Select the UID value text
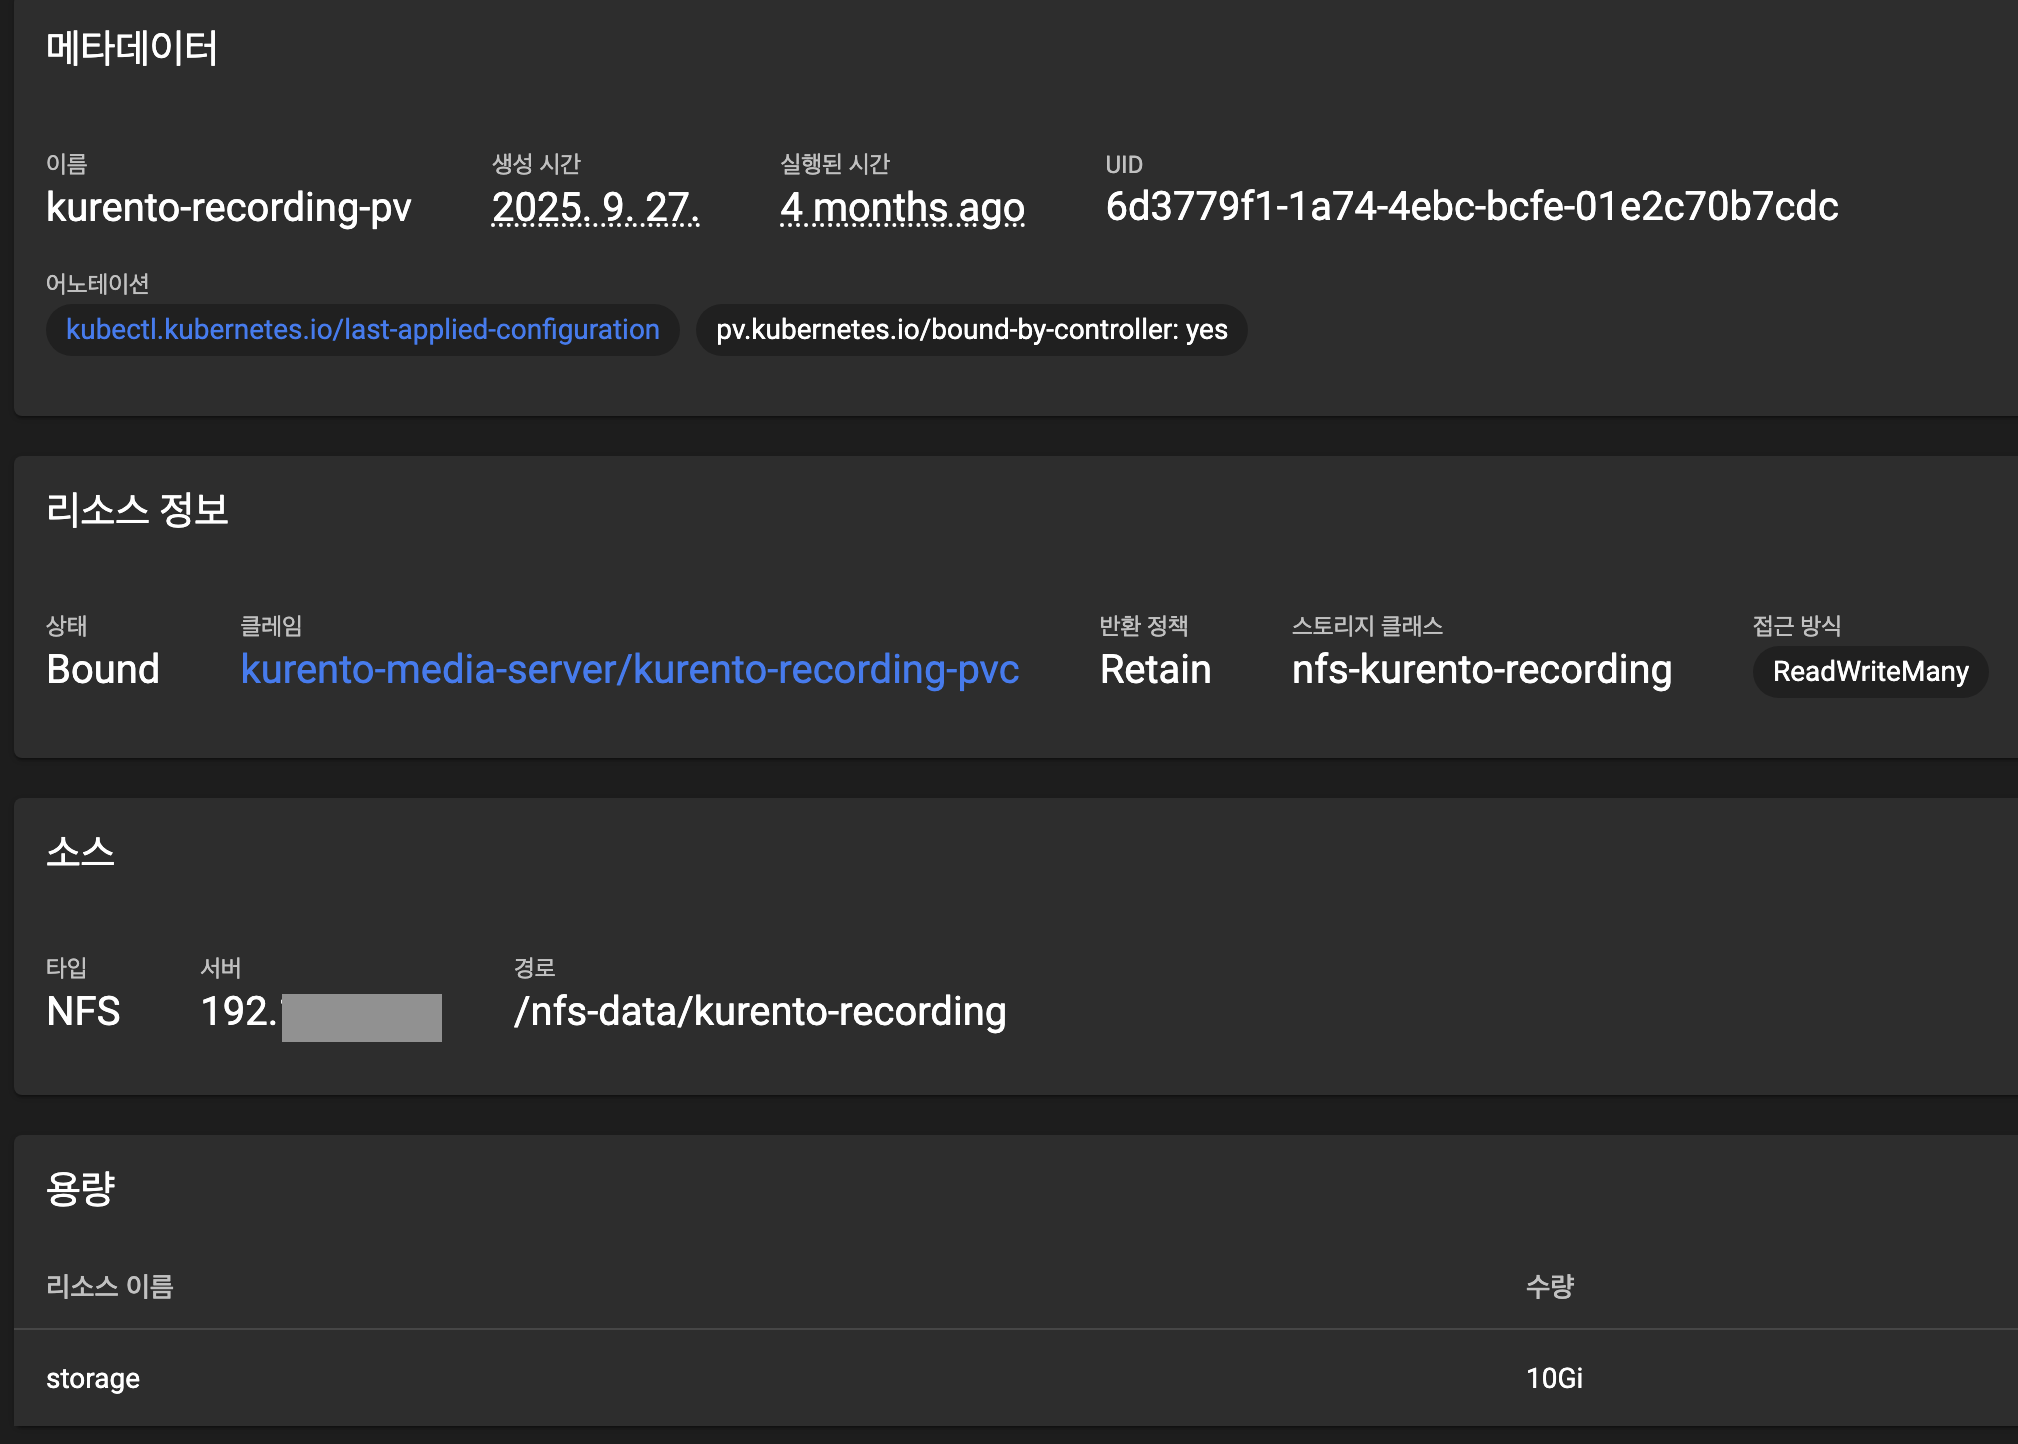The image size is (2018, 1444). 1471,207
